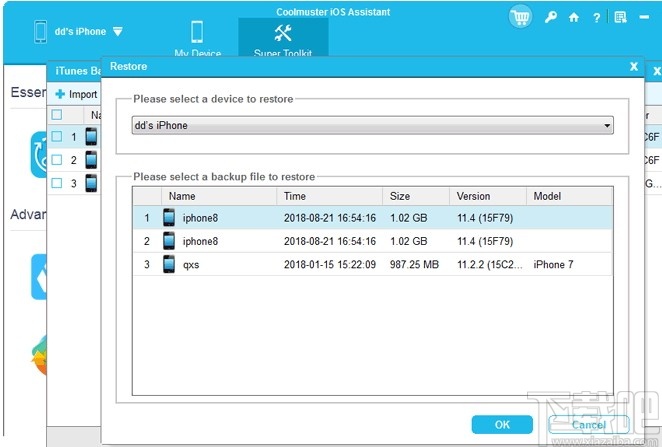
Task: Open the shopping cart purchase icon
Action: click(x=520, y=17)
